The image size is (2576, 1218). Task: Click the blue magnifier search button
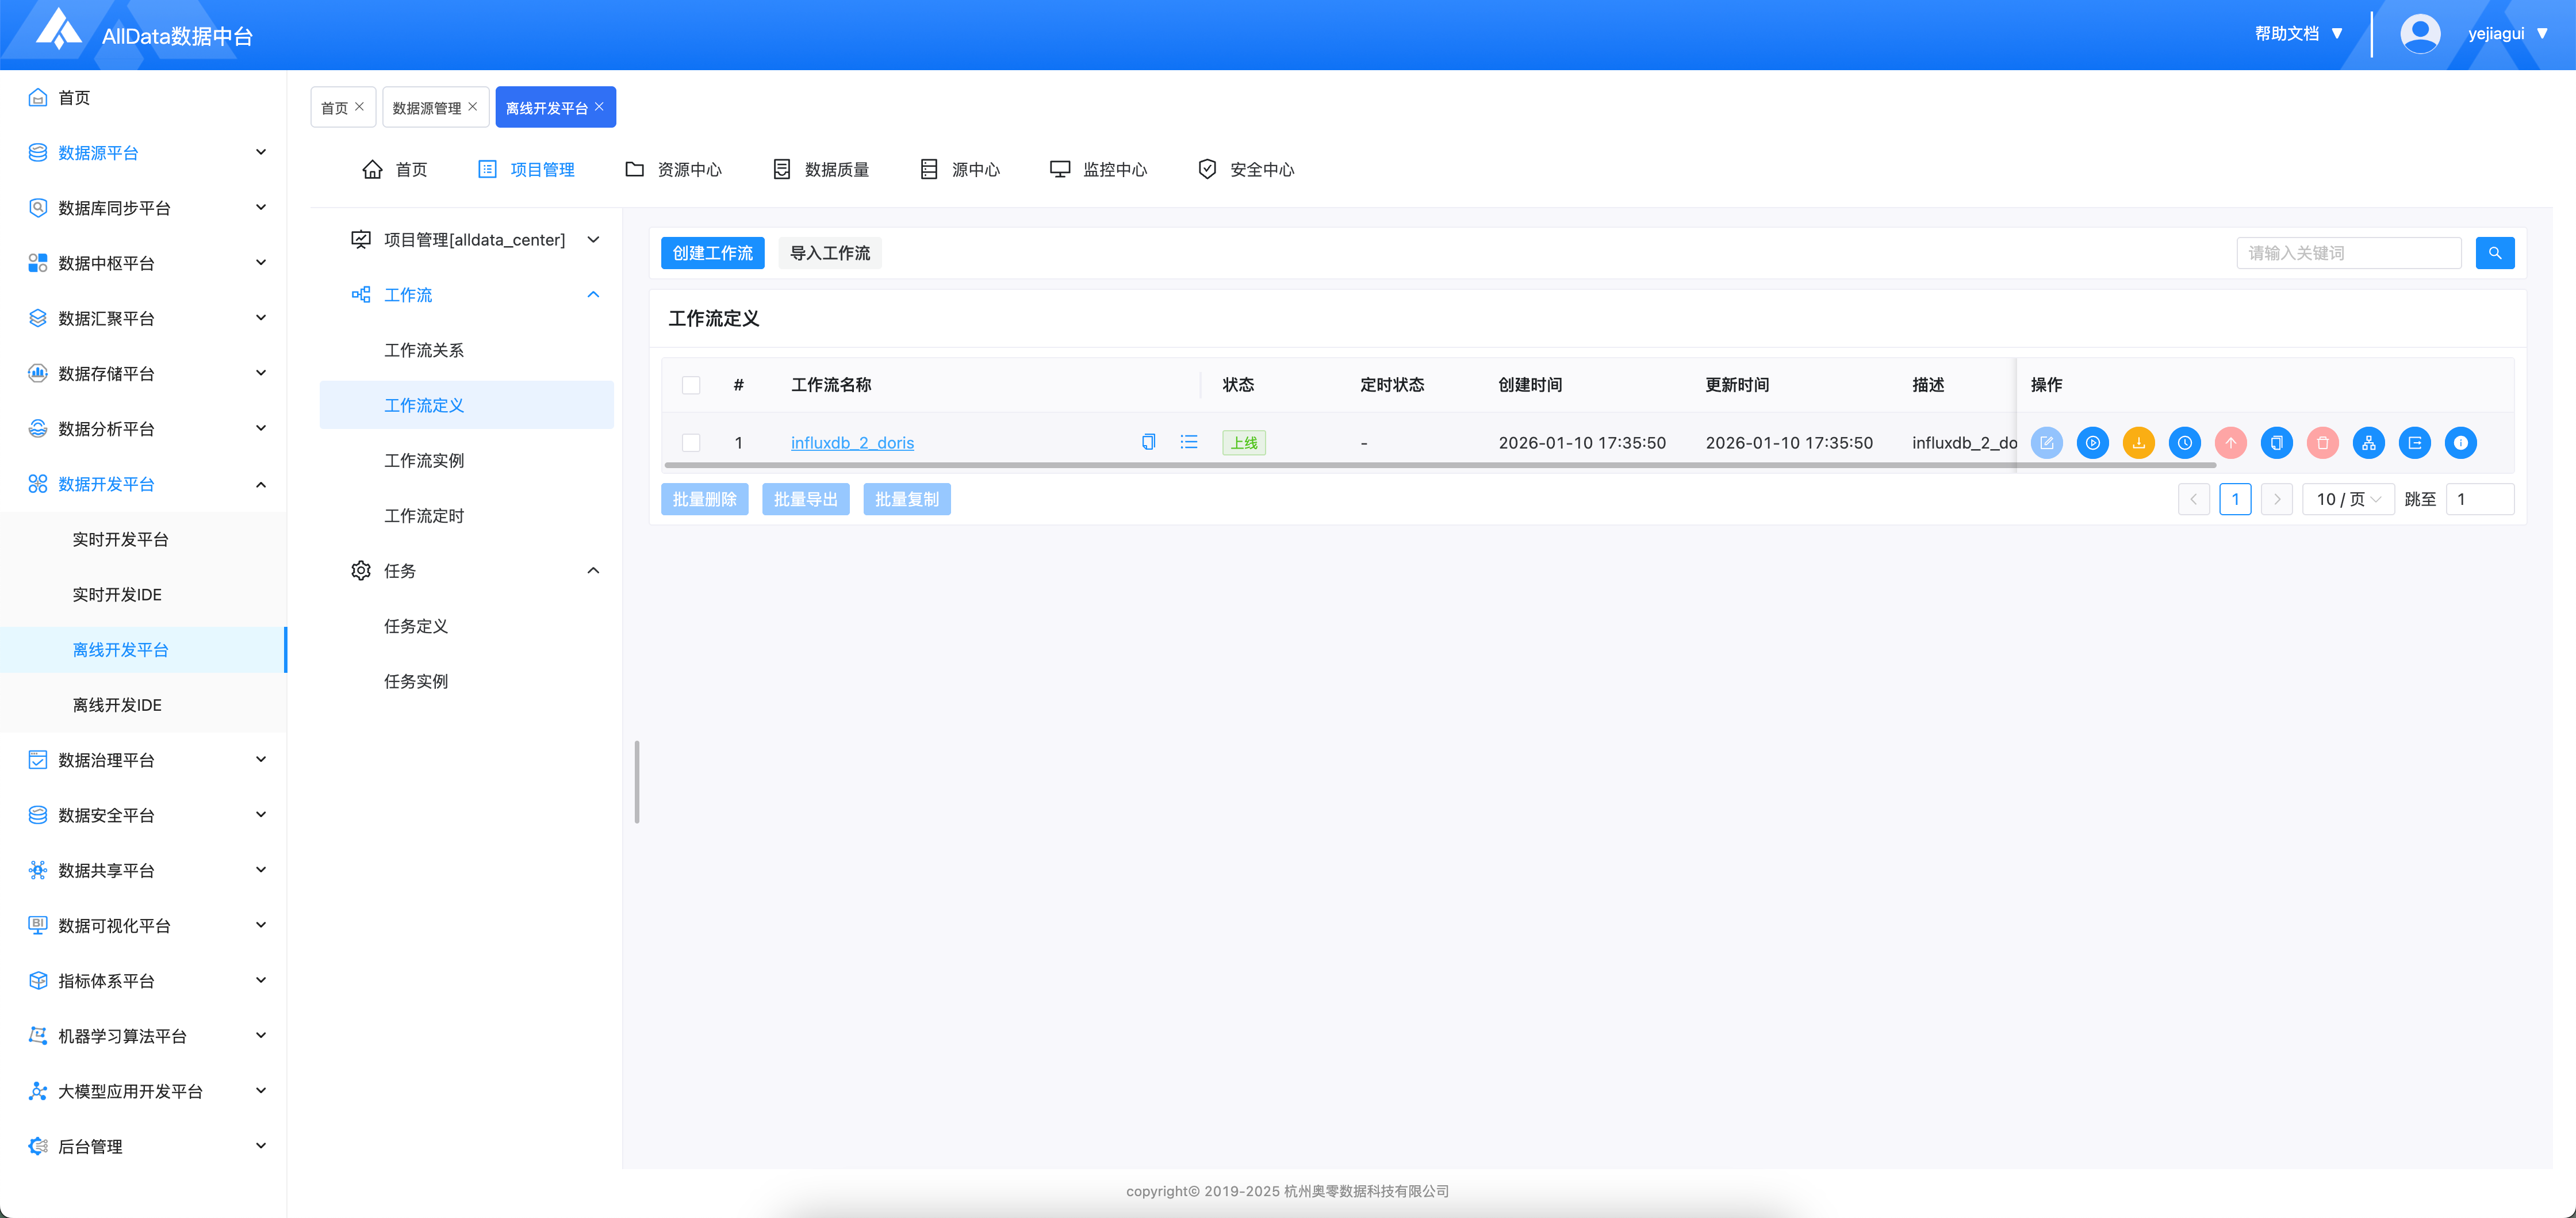click(x=2494, y=253)
